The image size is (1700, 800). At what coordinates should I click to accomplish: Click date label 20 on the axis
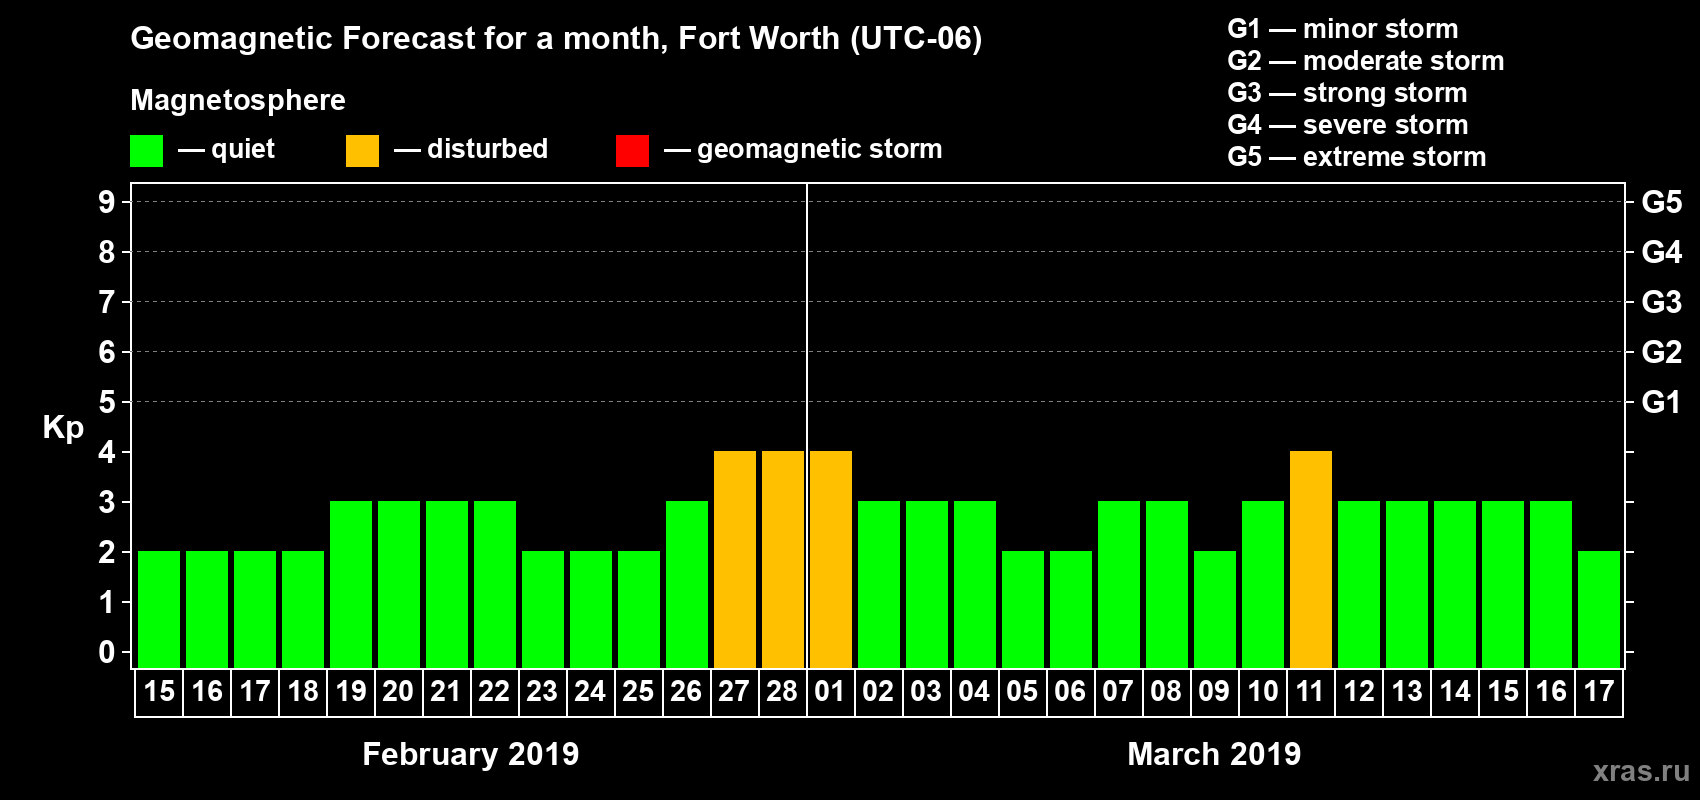pos(398,691)
